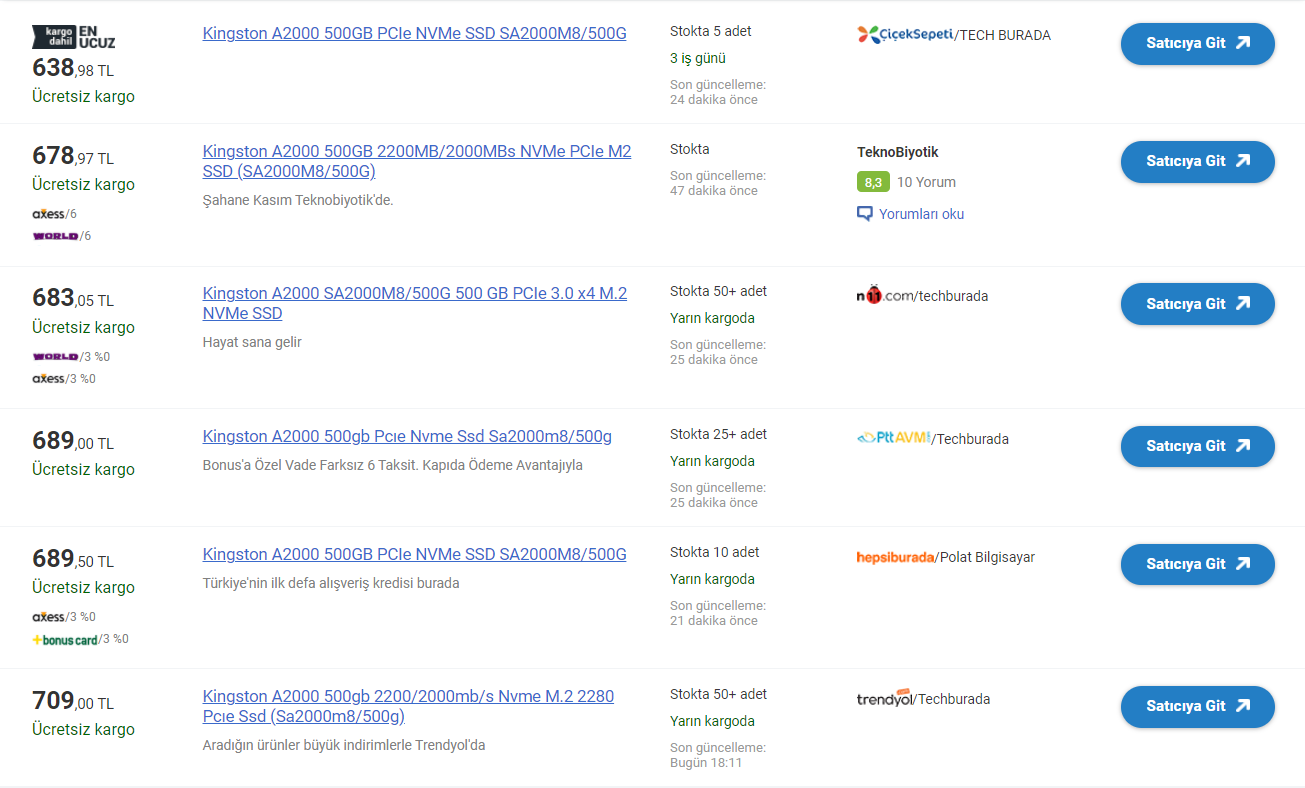Open the n11 PCIe 3.0 x4 product link
This screenshot has height=788, width=1305.
(x=415, y=303)
